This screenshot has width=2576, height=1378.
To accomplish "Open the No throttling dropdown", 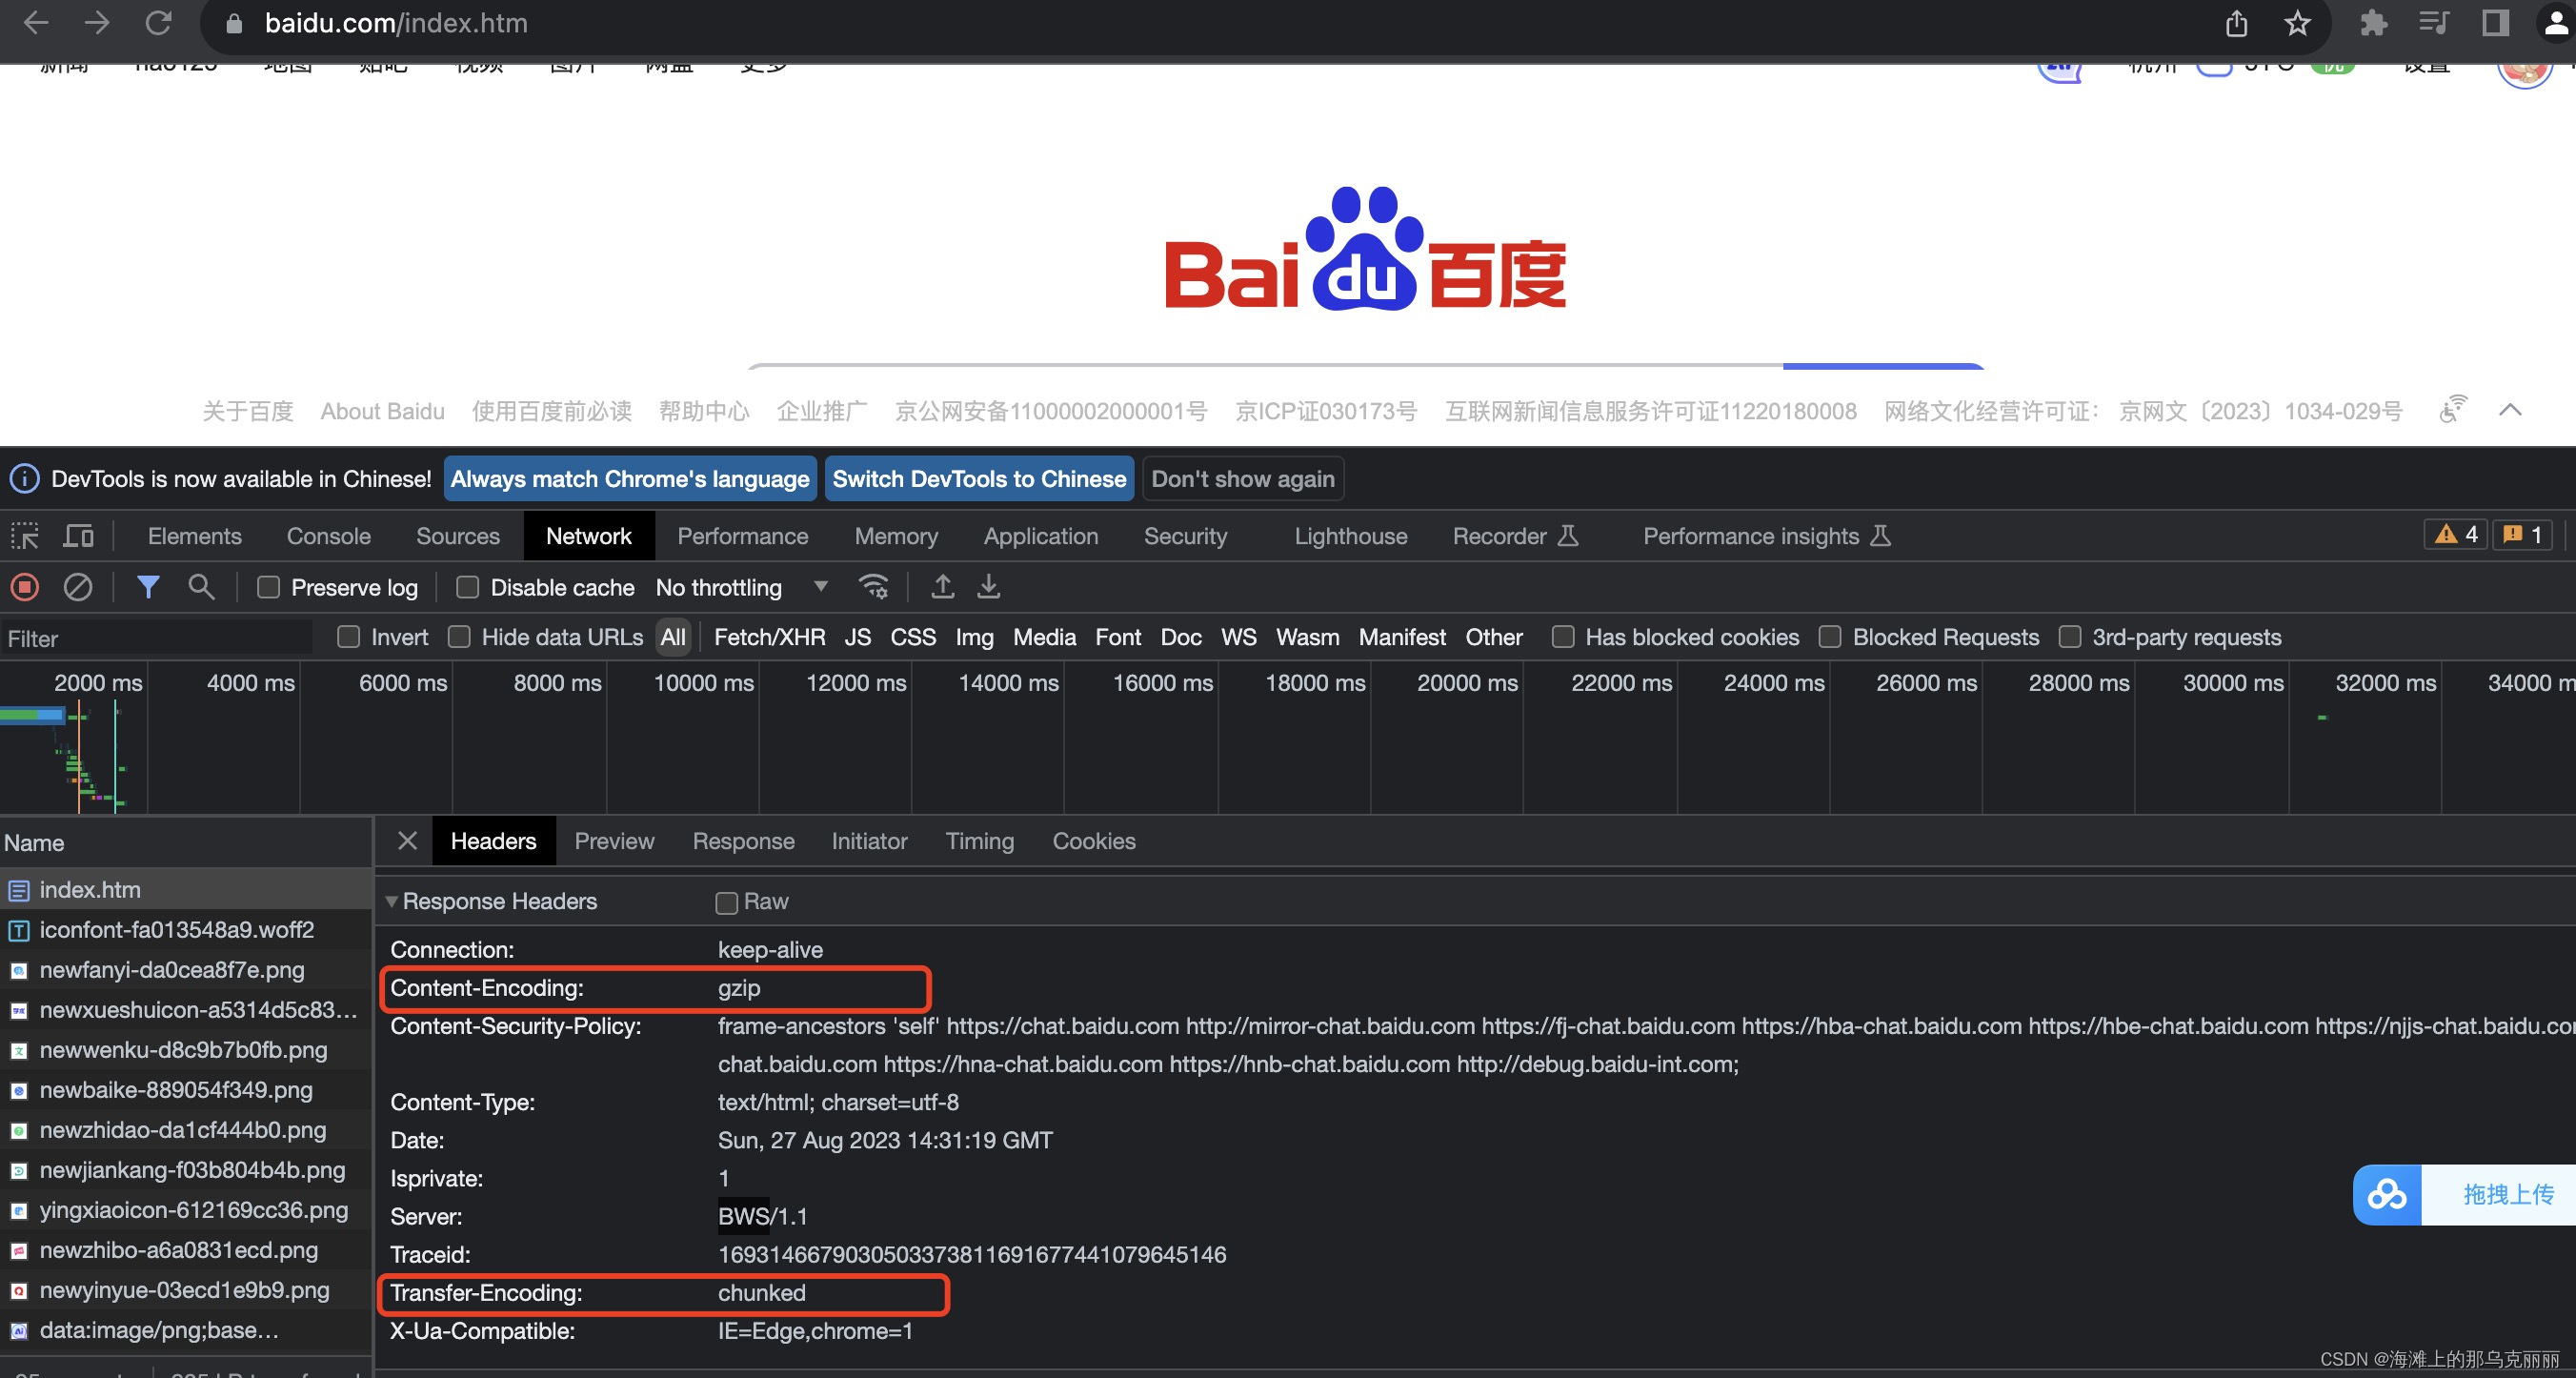I will pos(740,588).
